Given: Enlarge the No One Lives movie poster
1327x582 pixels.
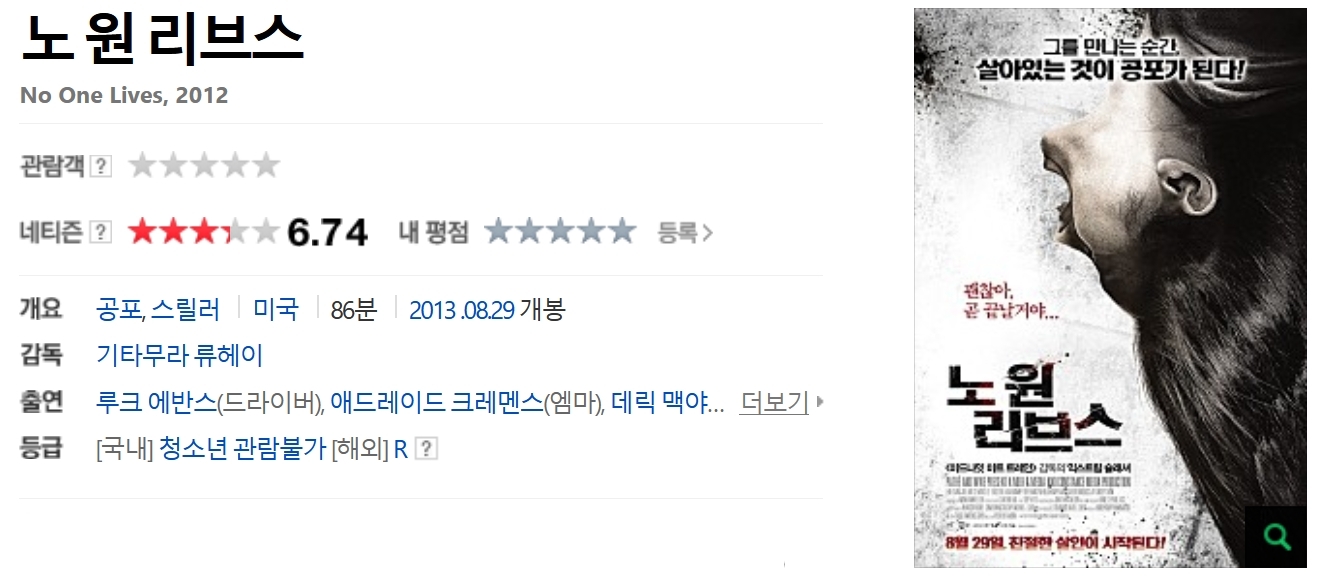Looking at the screenshot, I should pos(1110,288).
